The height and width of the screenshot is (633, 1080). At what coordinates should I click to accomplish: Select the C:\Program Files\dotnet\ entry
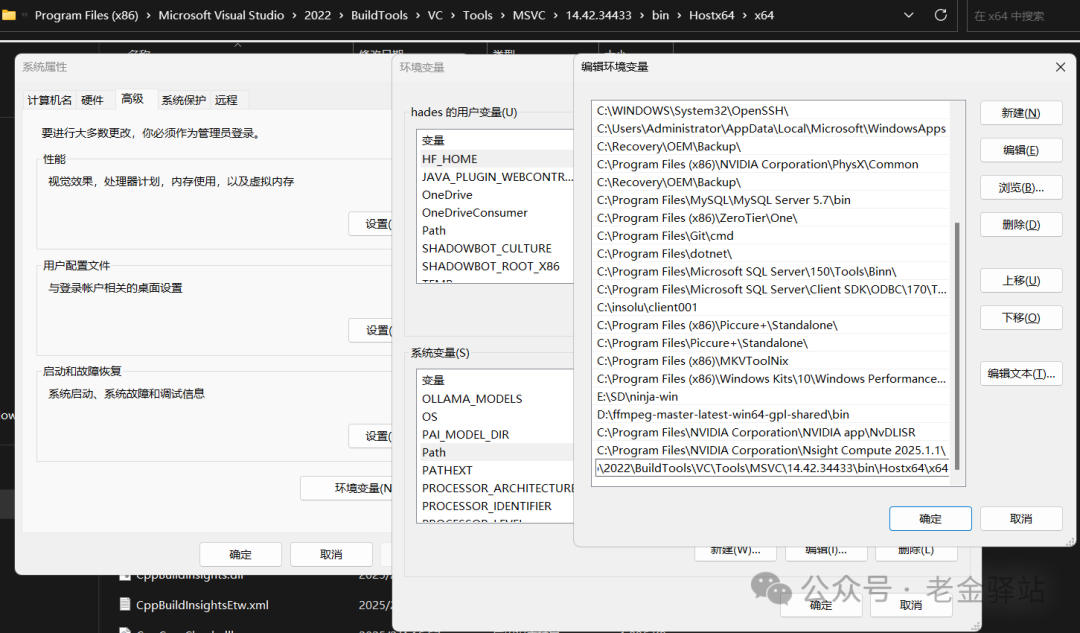(770, 253)
